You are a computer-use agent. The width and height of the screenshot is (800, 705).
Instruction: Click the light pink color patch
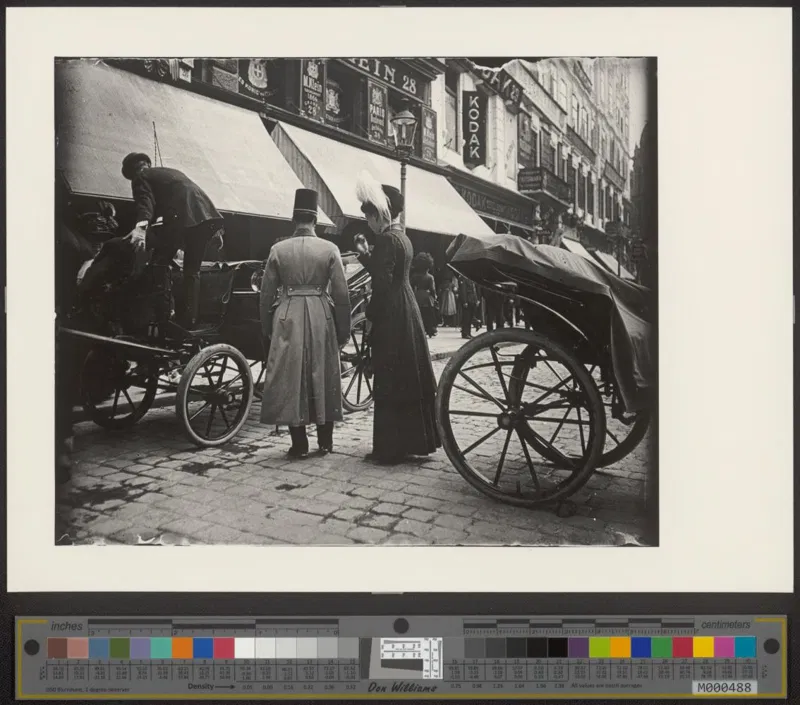(x=78, y=648)
